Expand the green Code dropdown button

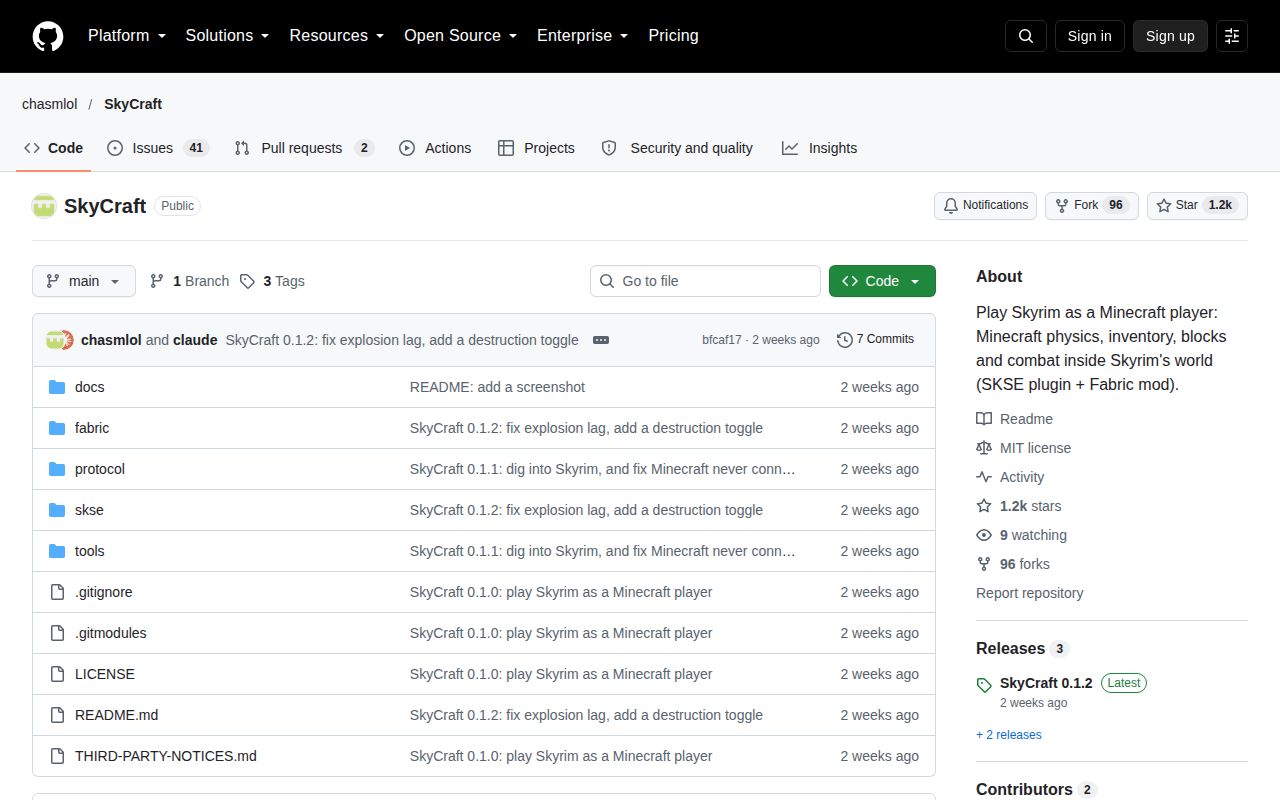(x=882, y=281)
